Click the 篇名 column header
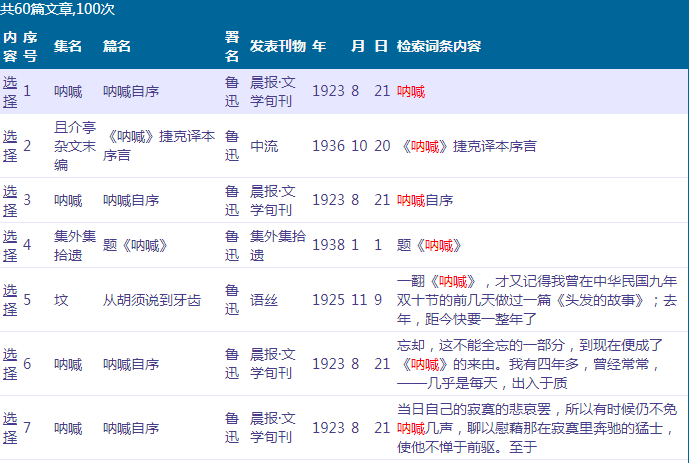Screen dimensions: 689x463 click(117, 47)
